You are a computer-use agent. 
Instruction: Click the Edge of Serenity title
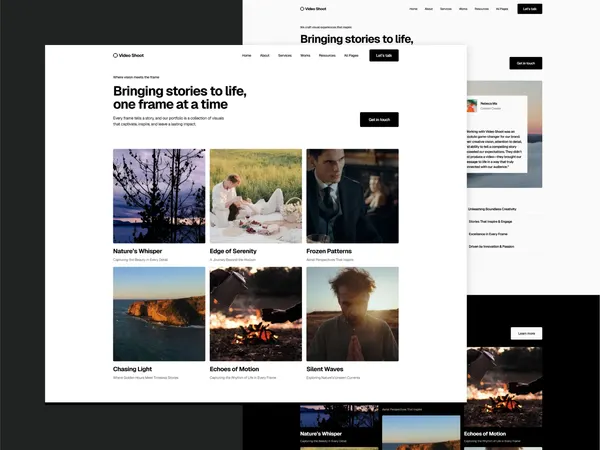tap(233, 251)
